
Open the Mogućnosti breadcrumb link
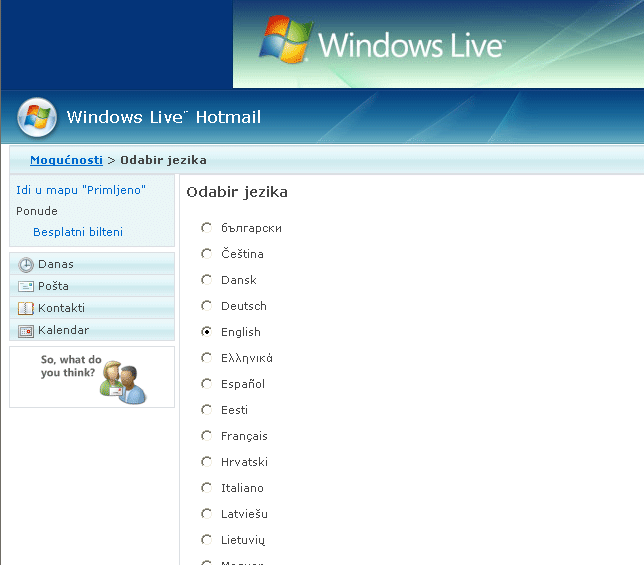[67, 160]
